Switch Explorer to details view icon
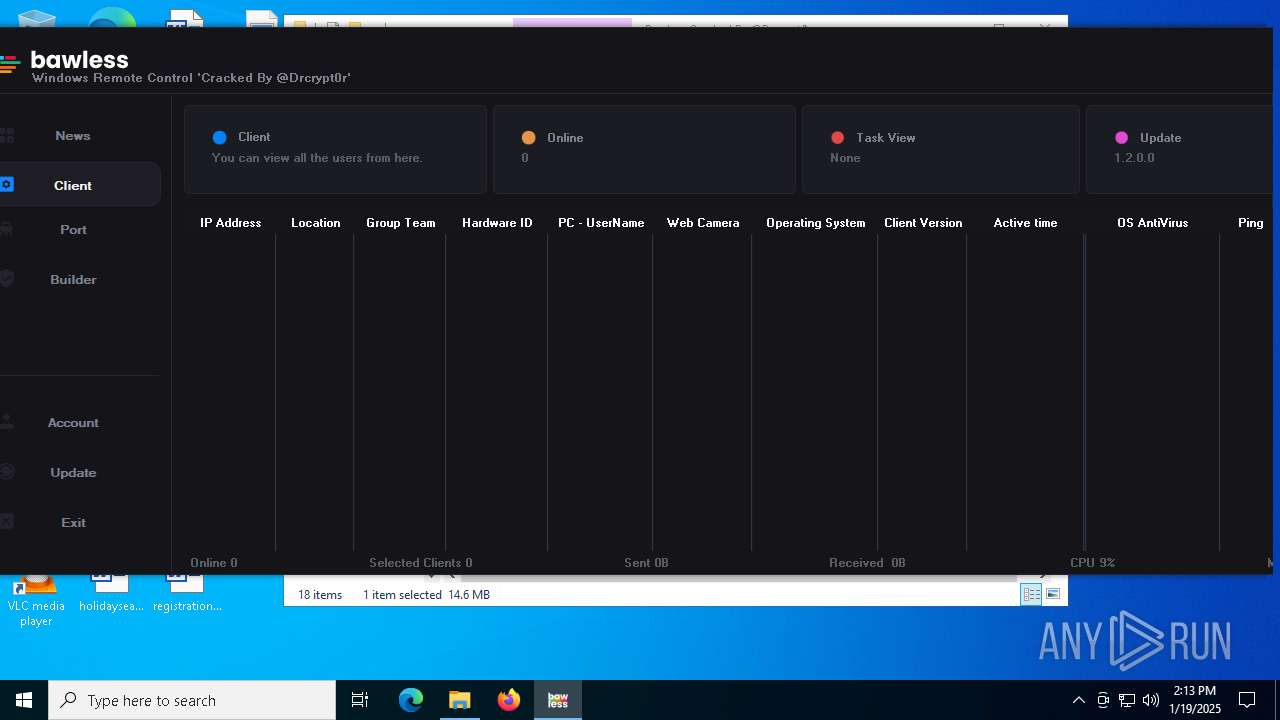The image size is (1280, 720). tap(1031, 594)
